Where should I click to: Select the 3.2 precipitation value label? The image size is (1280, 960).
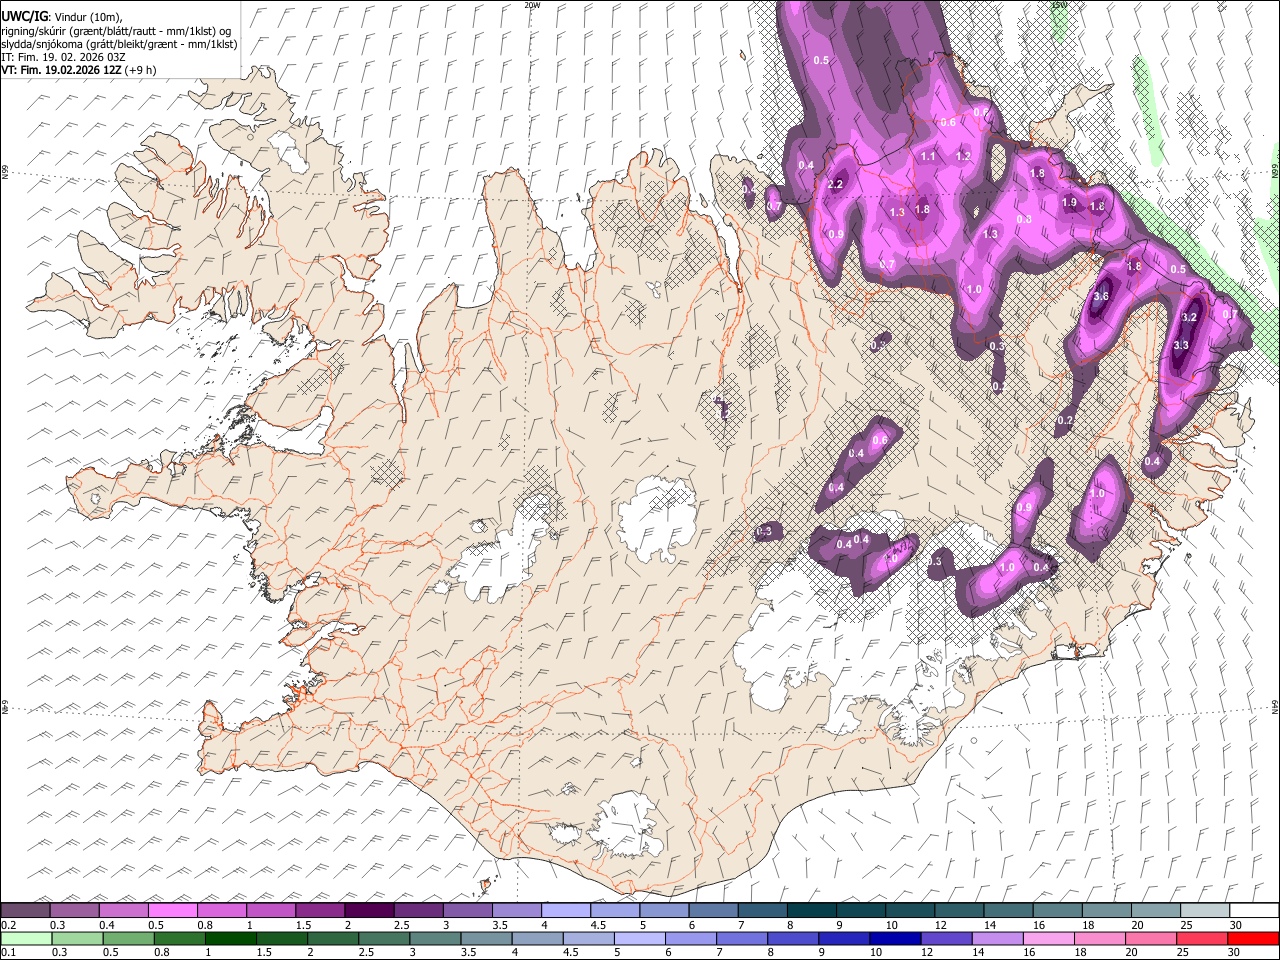(x=1189, y=317)
